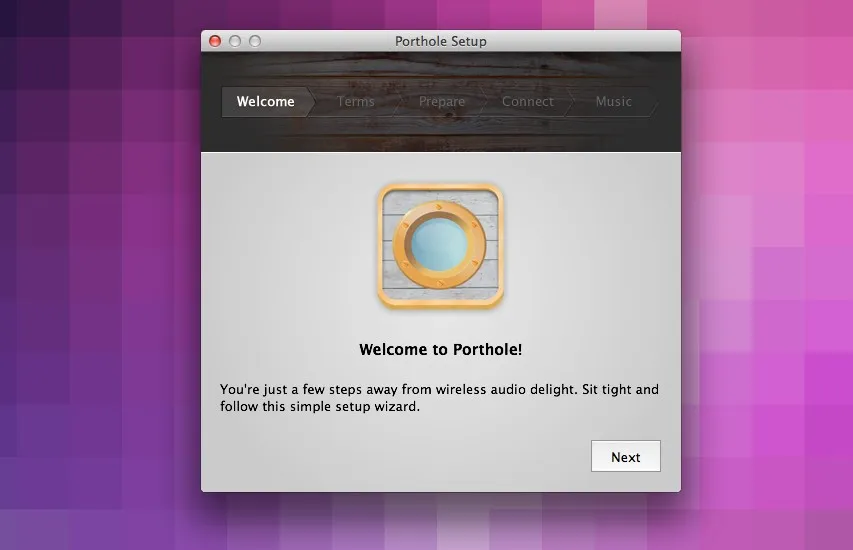
Task: Click the Porthole app icon
Action: (441, 246)
